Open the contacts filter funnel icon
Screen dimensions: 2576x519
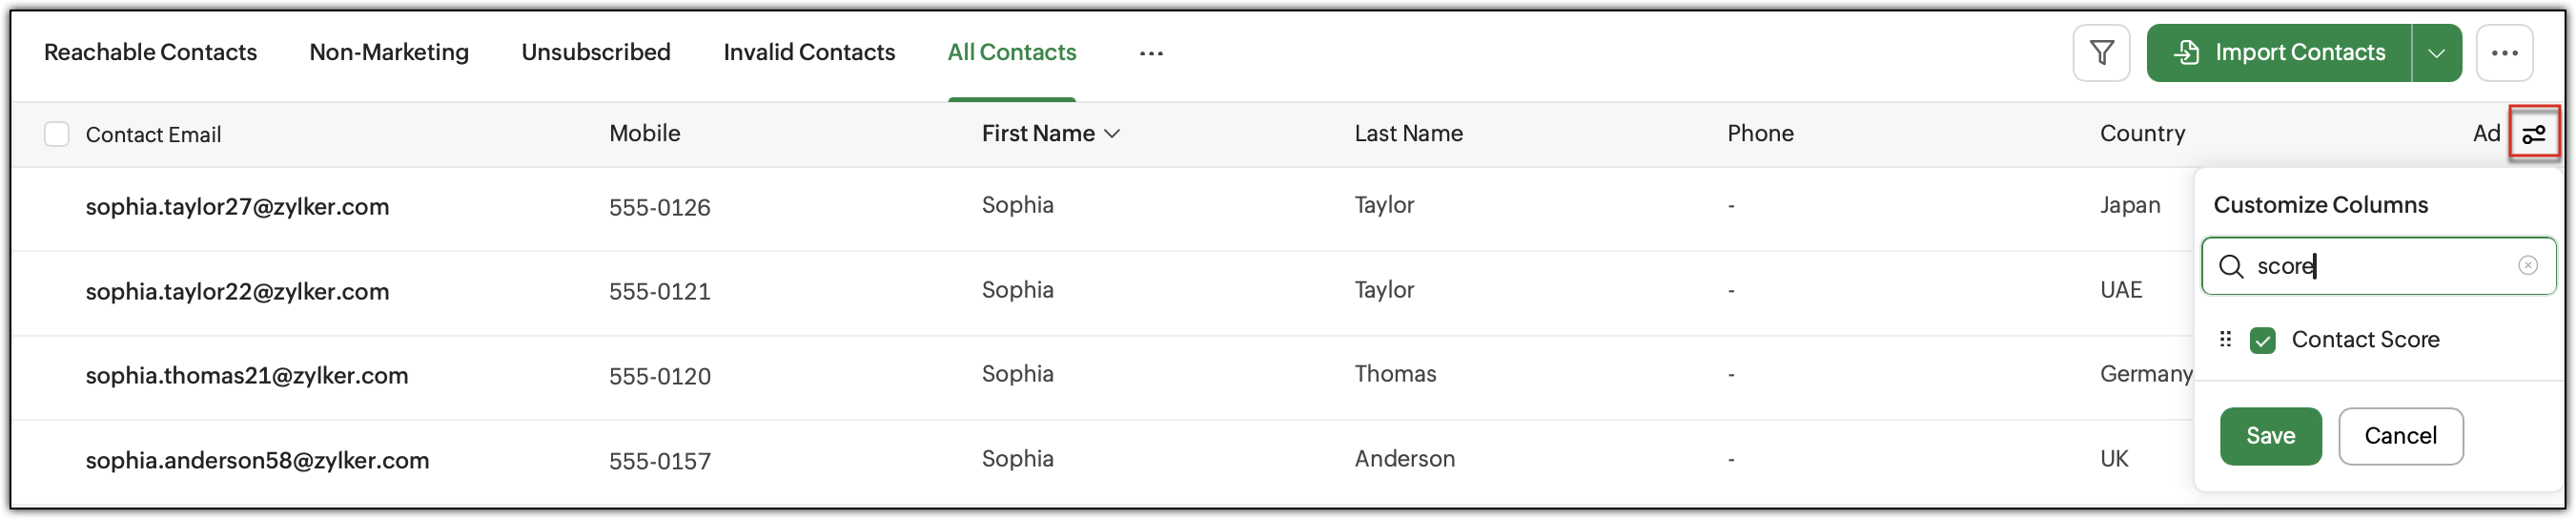[2101, 52]
